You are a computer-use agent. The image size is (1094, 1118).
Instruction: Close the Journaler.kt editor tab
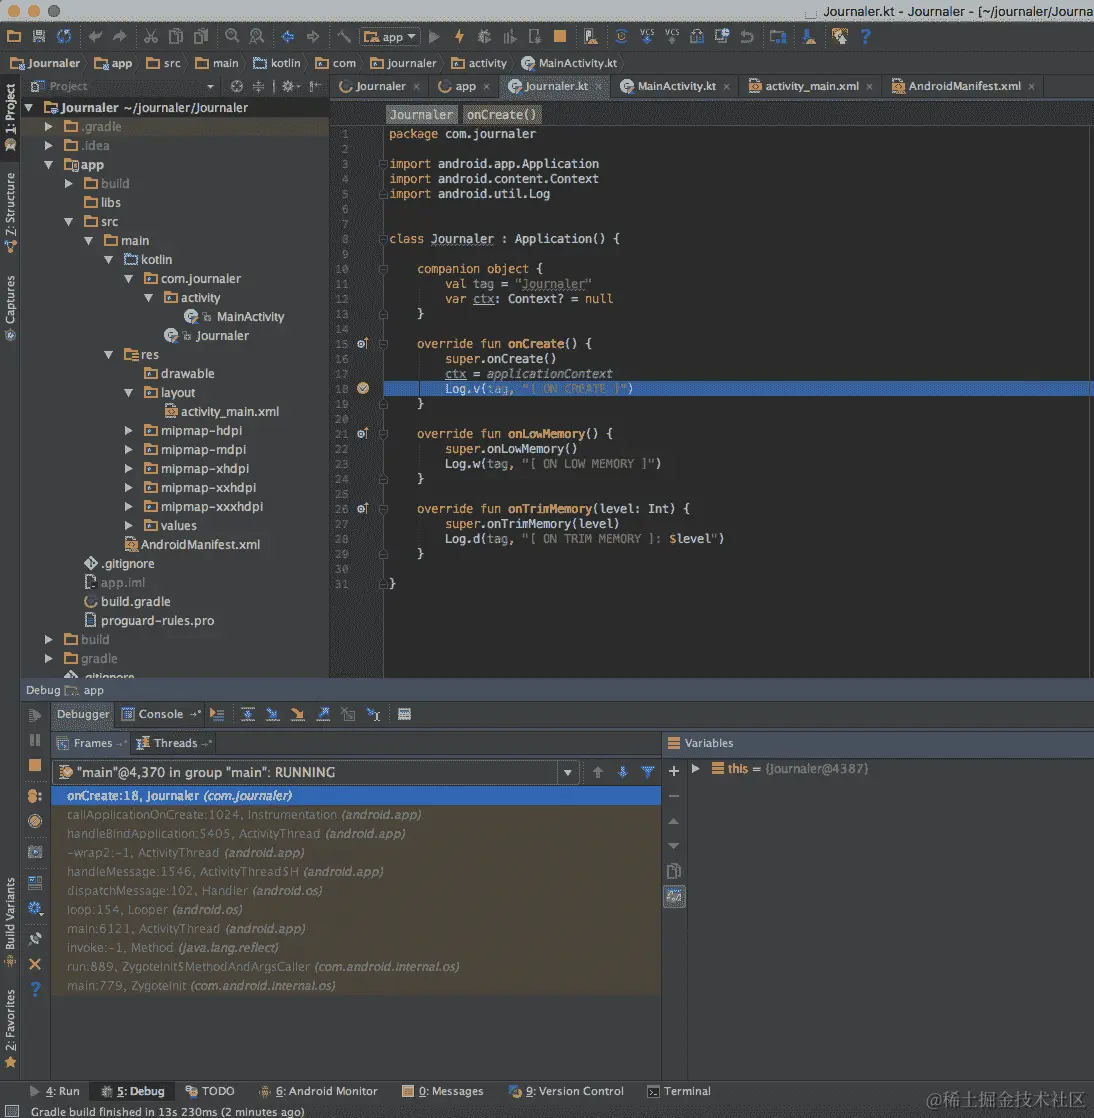pyautogui.click(x=598, y=86)
